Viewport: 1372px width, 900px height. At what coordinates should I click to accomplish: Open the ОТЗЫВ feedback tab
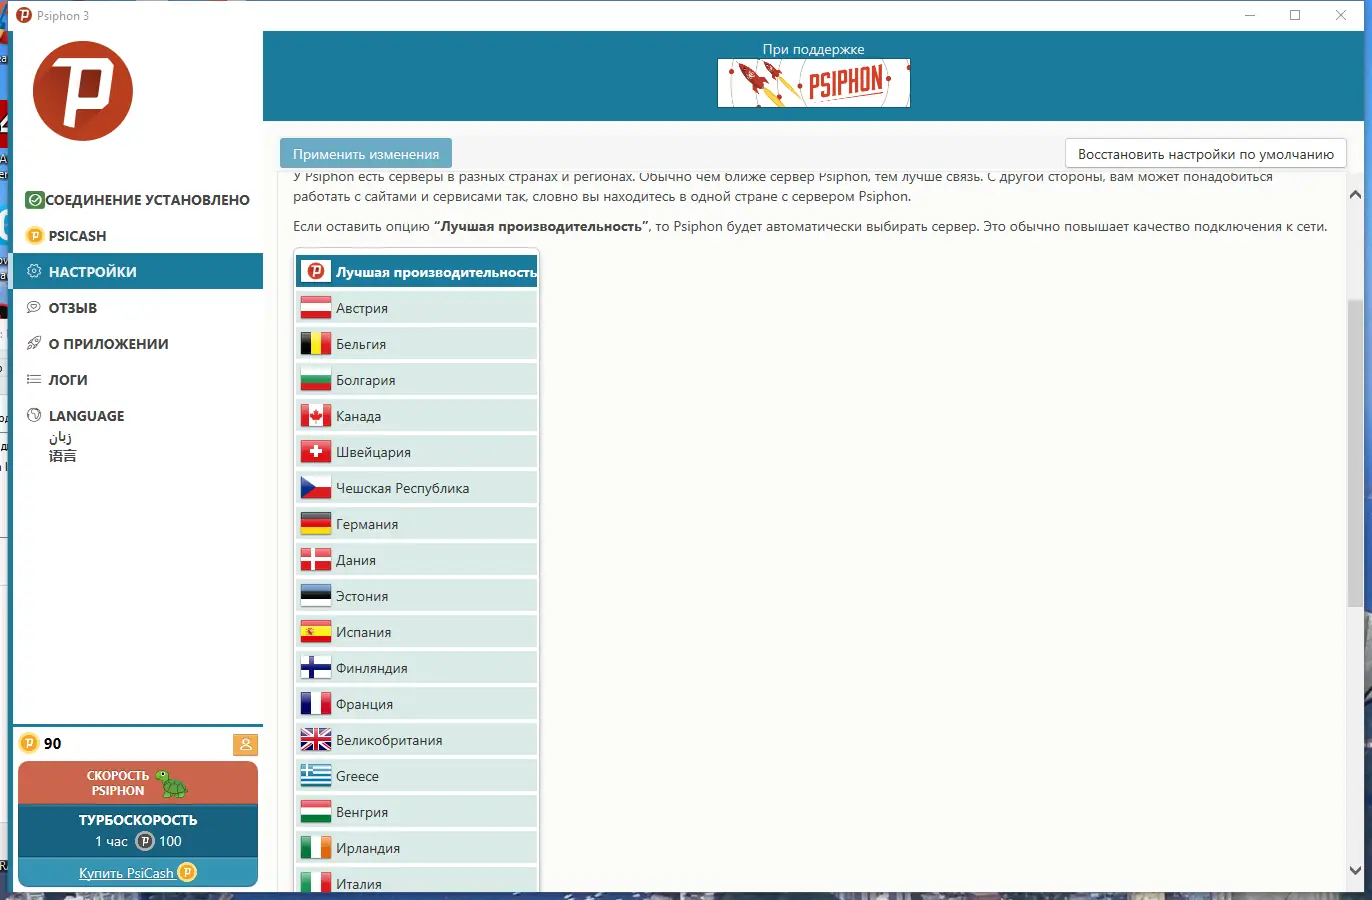138,308
